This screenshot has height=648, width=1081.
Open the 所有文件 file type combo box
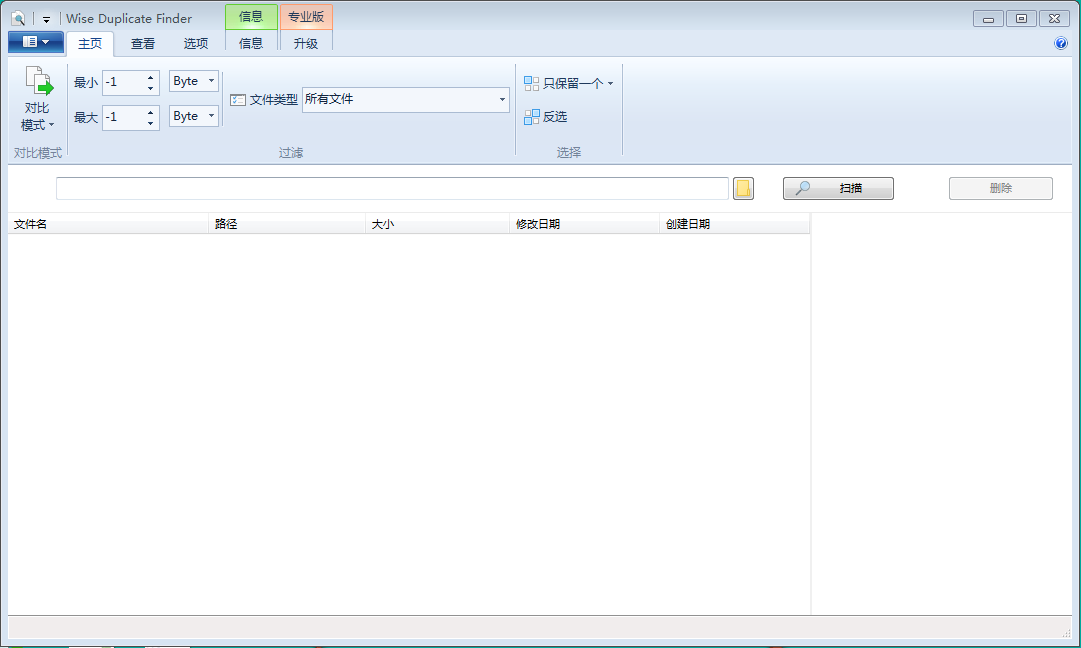(502, 100)
